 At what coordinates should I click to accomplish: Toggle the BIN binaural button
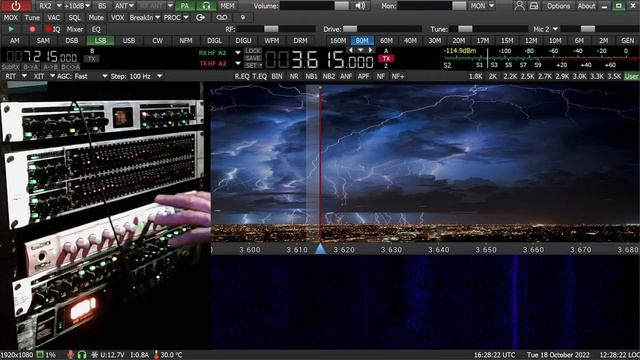pos(277,76)
